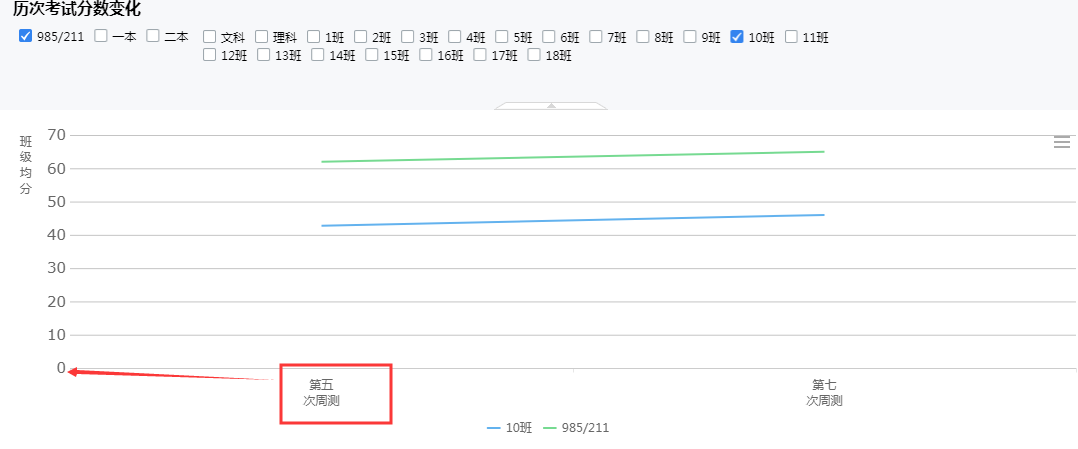Click the blue 10班 line in chart
1078x449 pixels.
573,220
